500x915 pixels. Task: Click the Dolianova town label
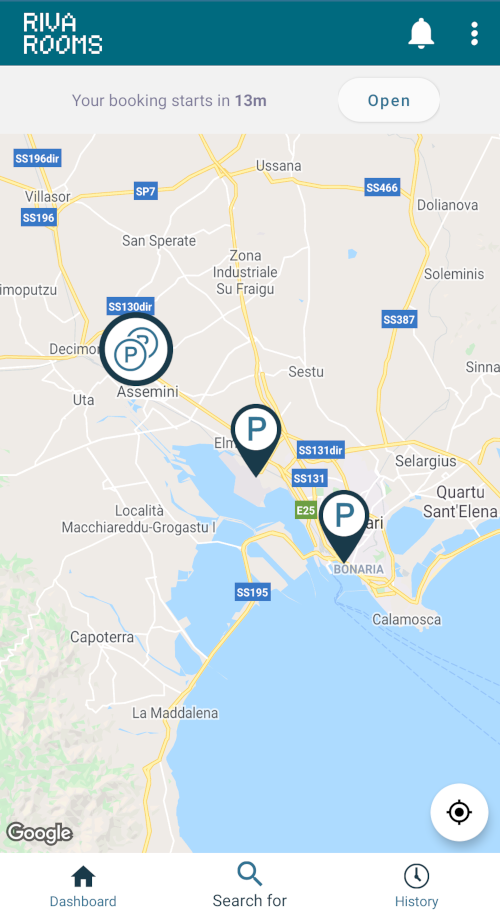(x=447, y=205)
